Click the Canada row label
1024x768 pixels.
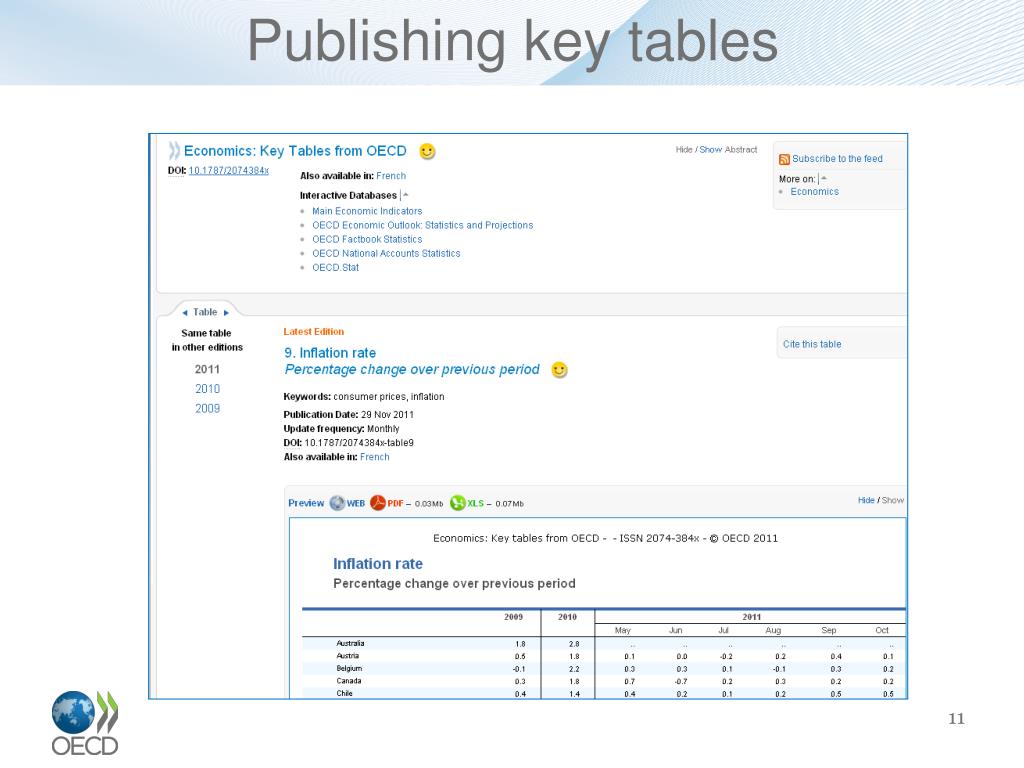pyautogui.click(x=349, y=680)
